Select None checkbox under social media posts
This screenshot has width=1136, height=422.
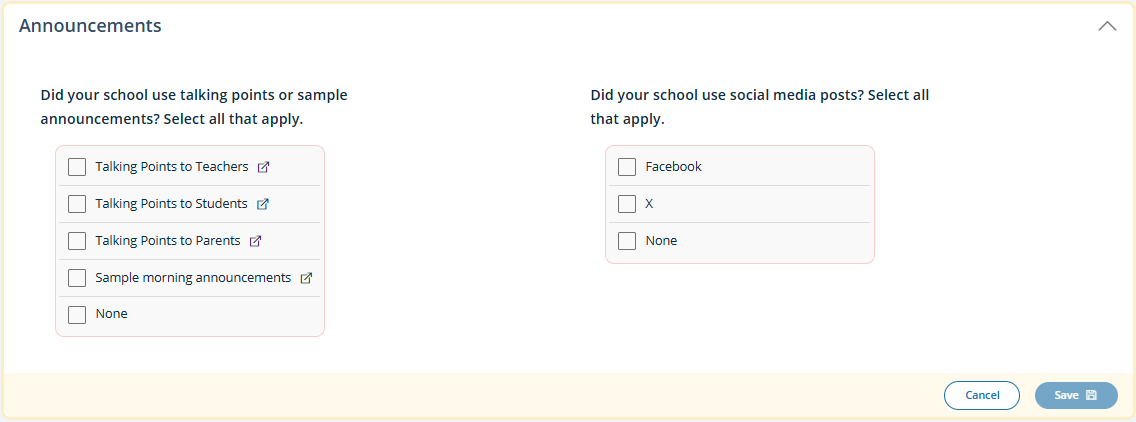[x=627, y=241]
